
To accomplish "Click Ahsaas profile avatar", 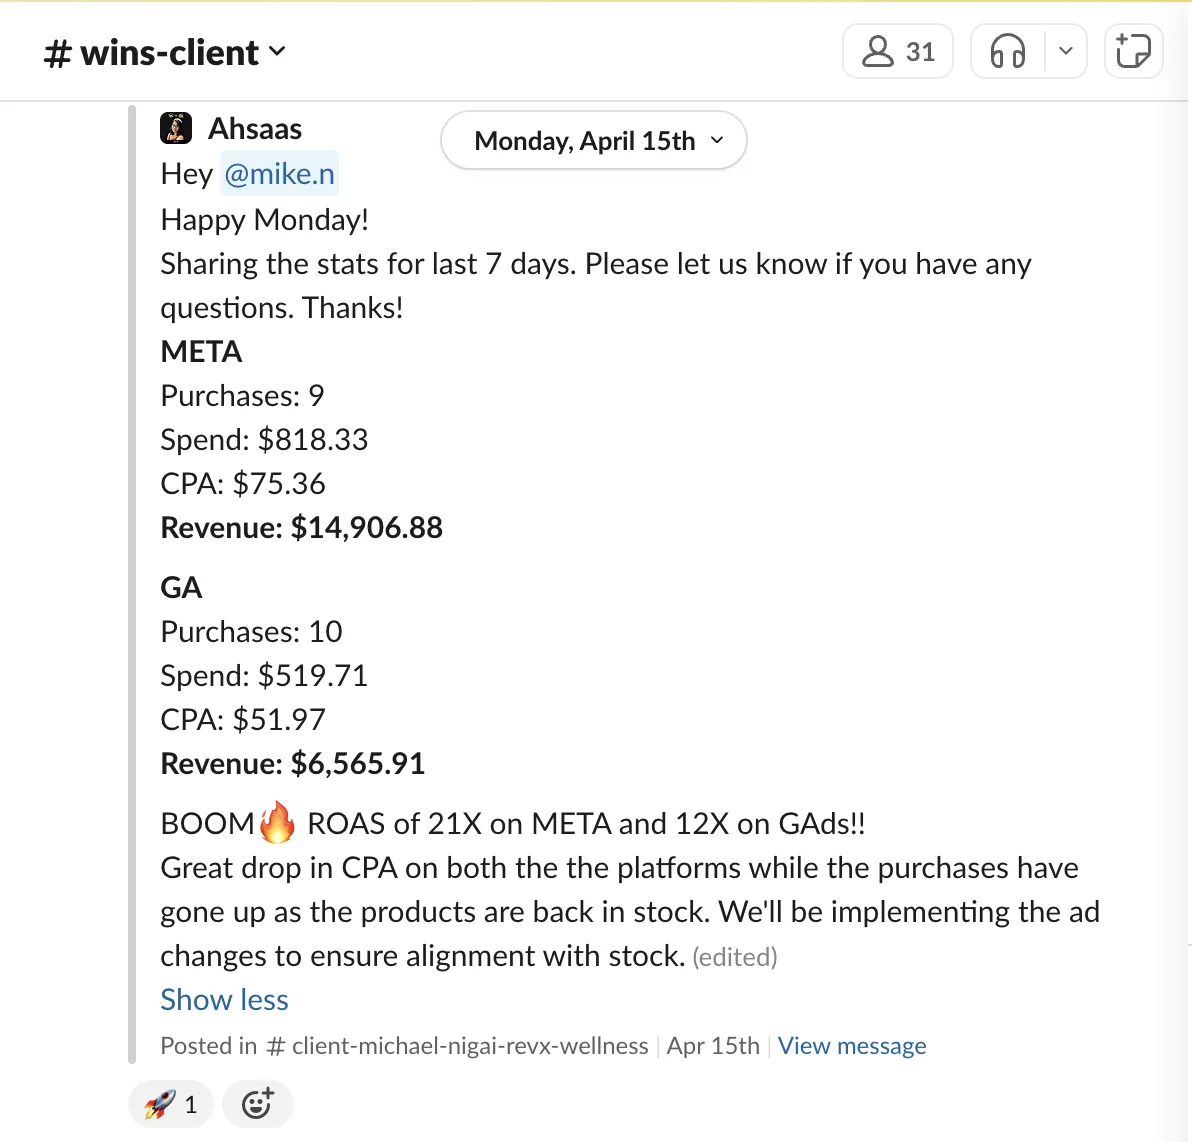I will coord(176,128).
